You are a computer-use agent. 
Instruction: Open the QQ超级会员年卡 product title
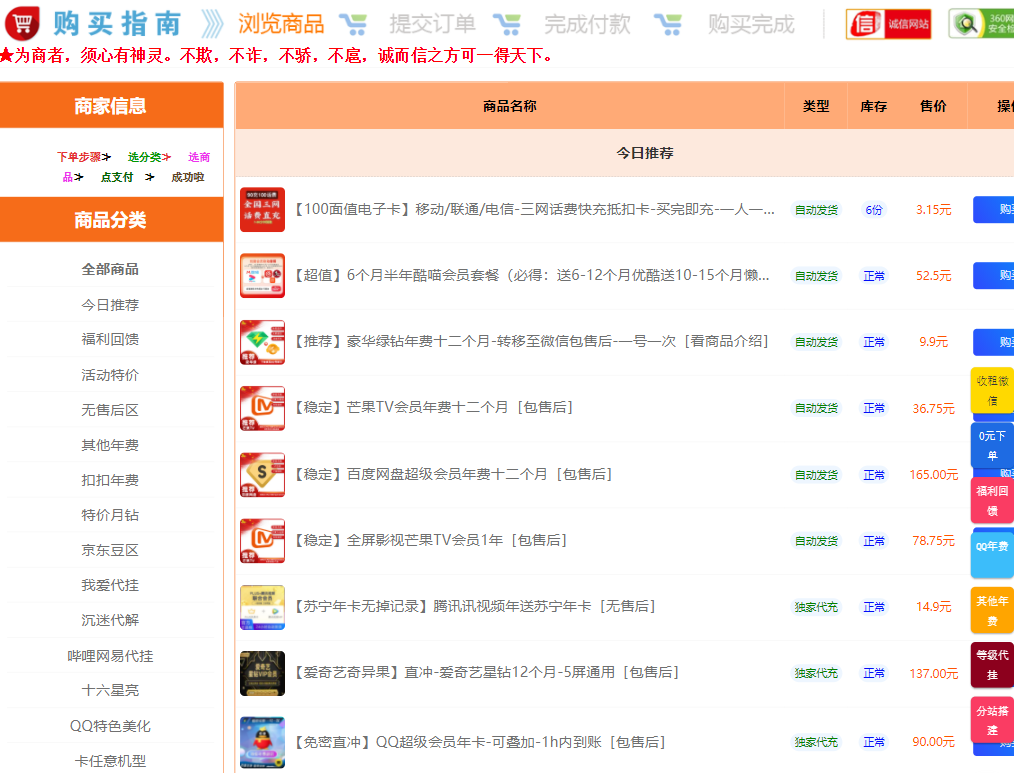(480, 742)
